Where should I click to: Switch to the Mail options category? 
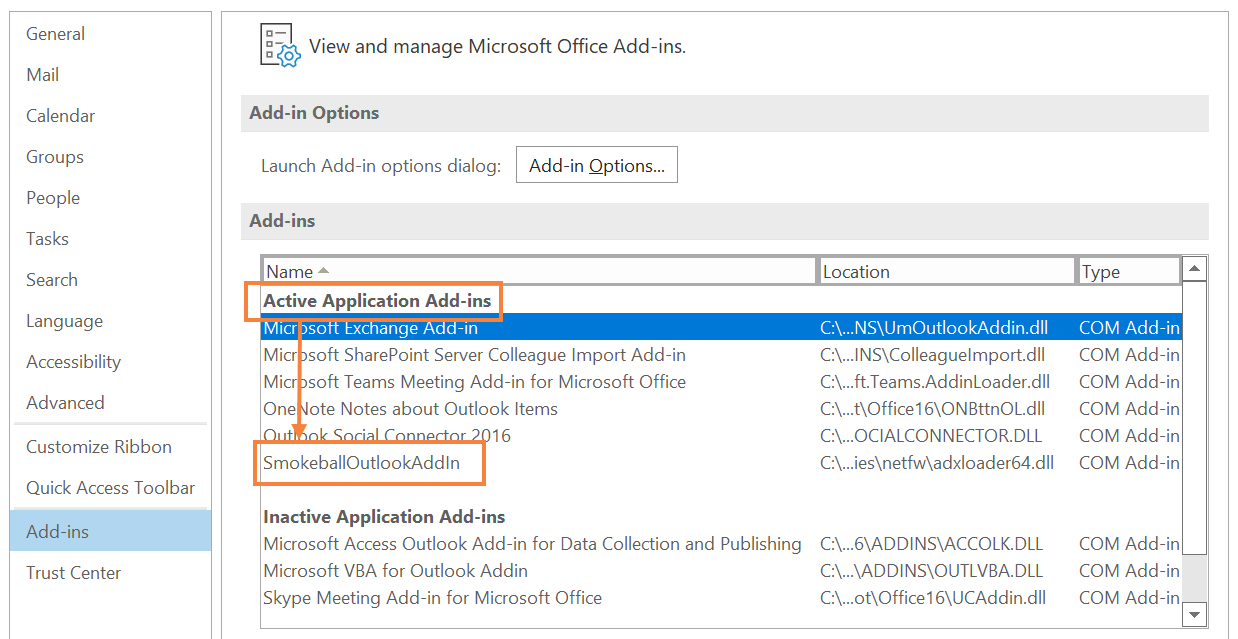[43, 75]
